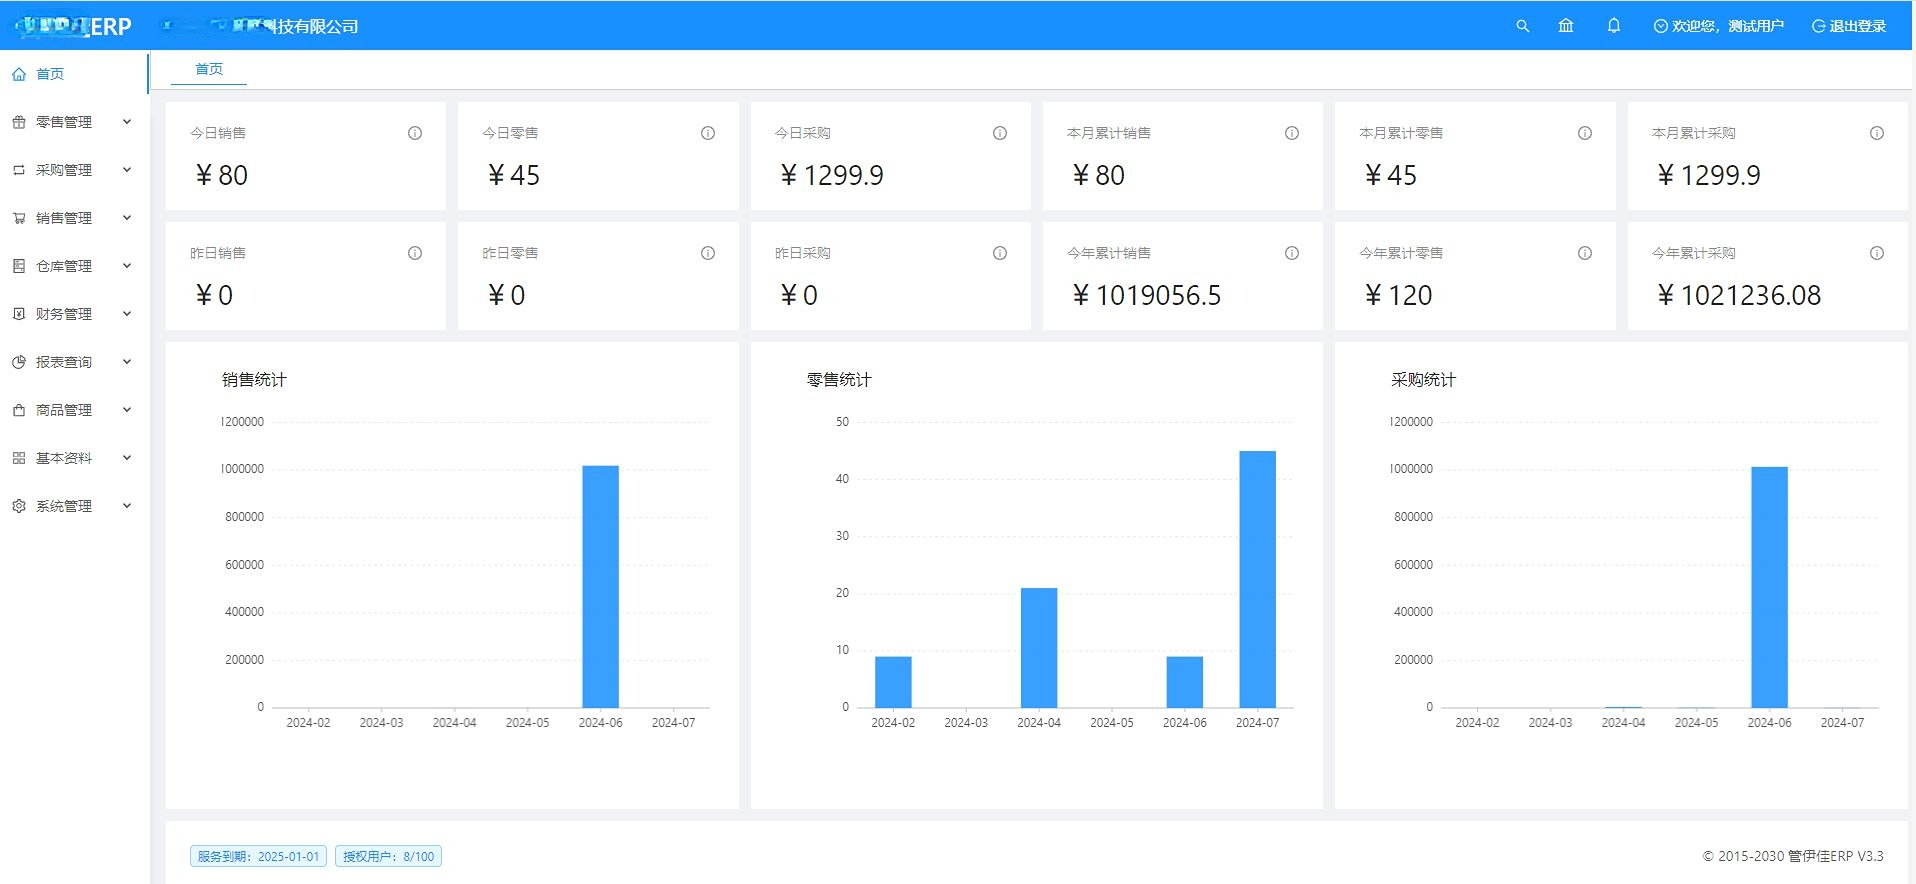Click info icon on 昨日销售 card
This screenshot has height=884, width=1916.
point(415,253)
